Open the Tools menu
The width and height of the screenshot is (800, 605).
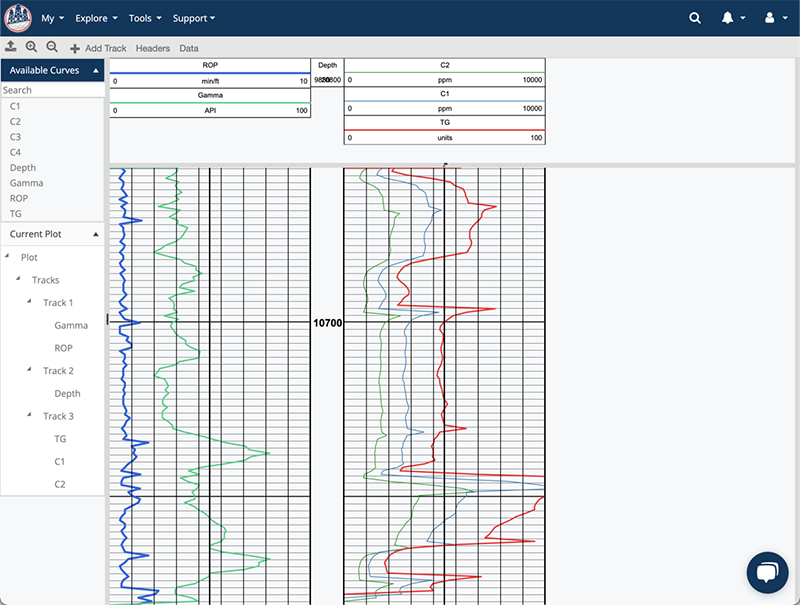[145, 18]
